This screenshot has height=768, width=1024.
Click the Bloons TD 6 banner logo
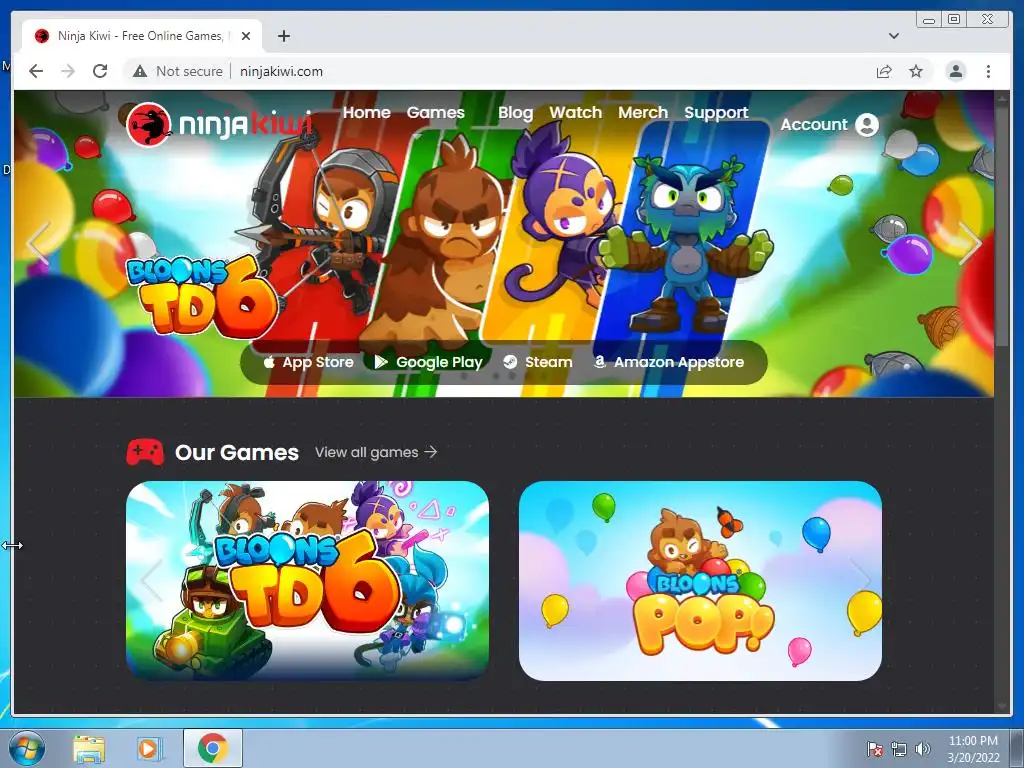201,297
